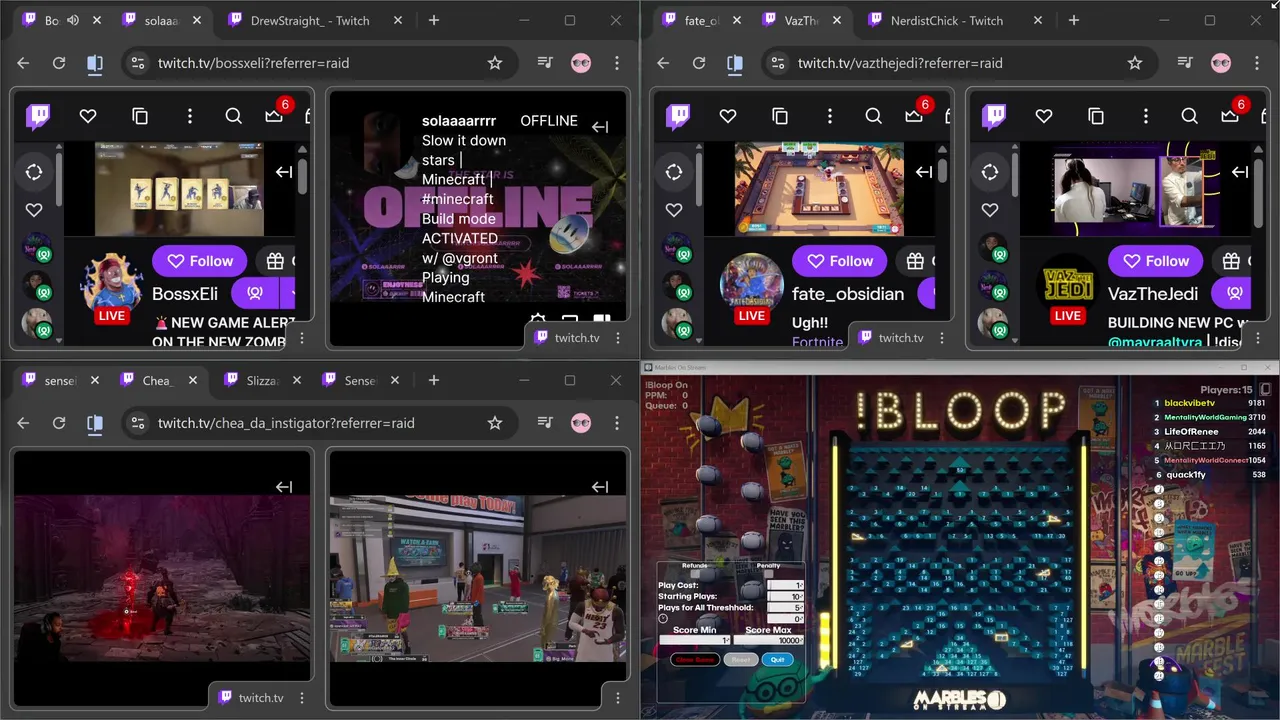This screenshot has height=720, width=1280.
Task: Open crown notifications in fate_obsidian pane
Action: (913, 116)
